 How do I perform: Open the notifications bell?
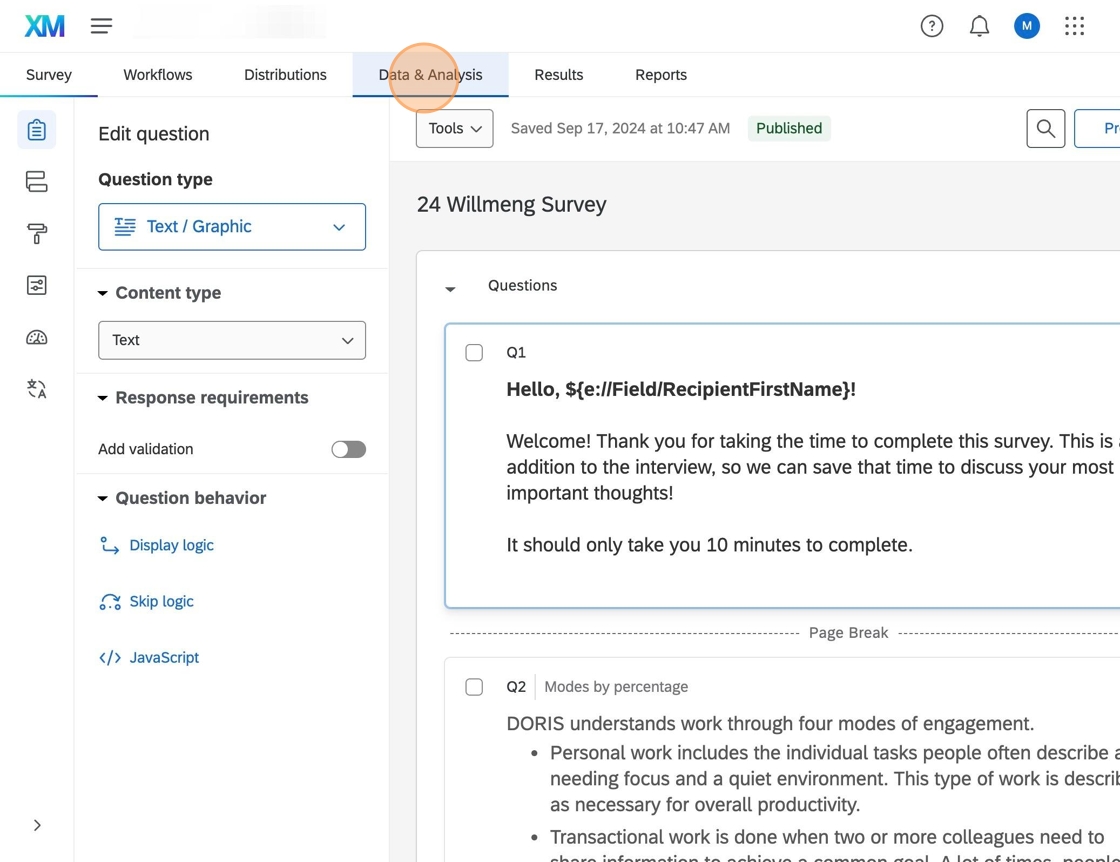(x=979, y=26)
